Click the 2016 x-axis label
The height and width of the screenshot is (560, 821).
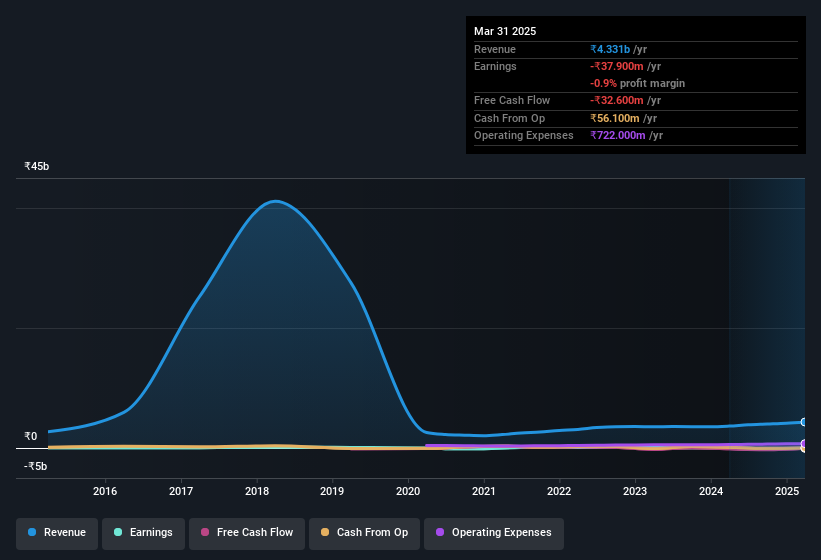pyautogui.click(x=105, y=491)
